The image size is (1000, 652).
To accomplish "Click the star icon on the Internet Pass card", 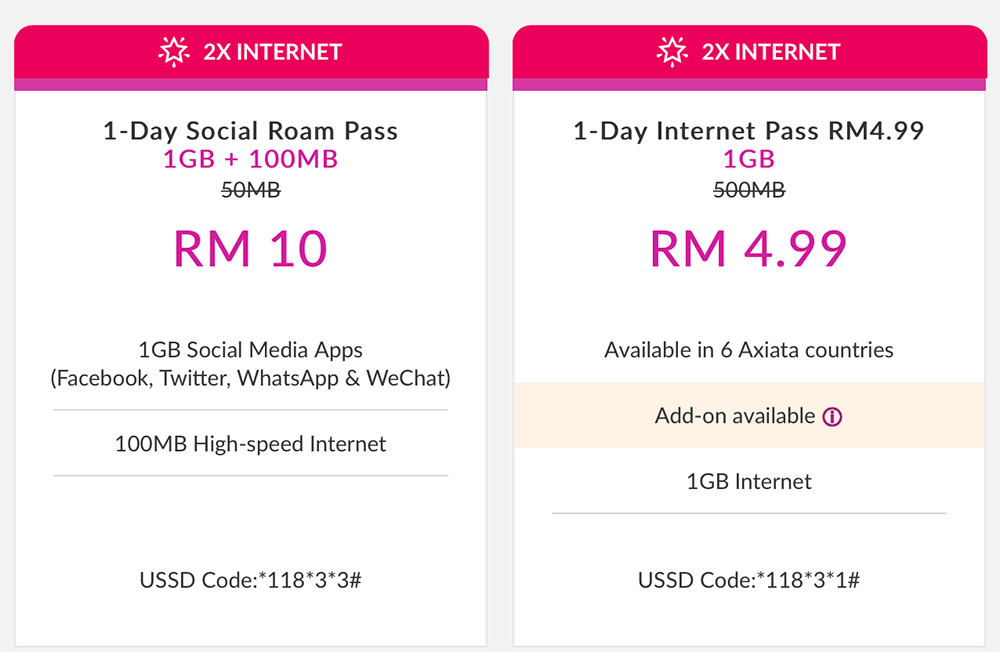I will [672, 51].
